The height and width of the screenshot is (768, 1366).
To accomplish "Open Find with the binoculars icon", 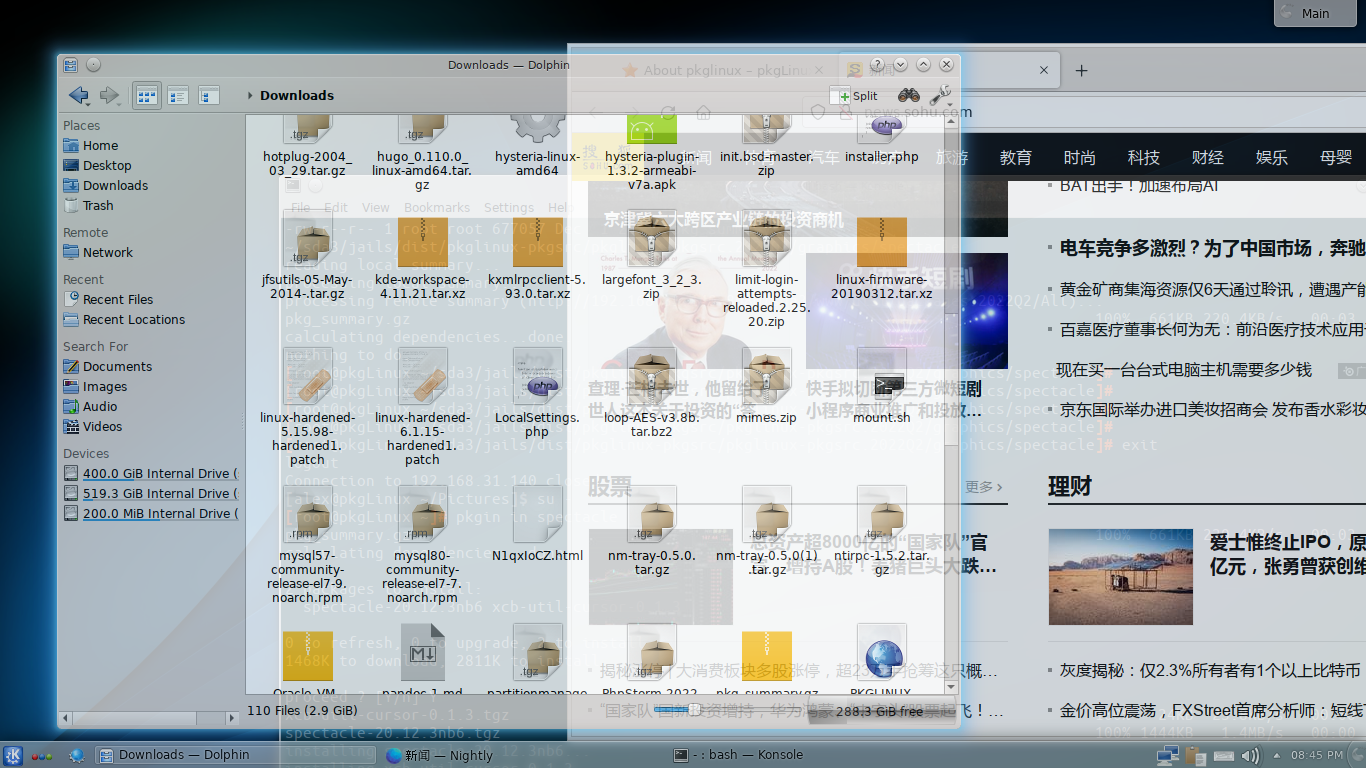I will [908, 96].
